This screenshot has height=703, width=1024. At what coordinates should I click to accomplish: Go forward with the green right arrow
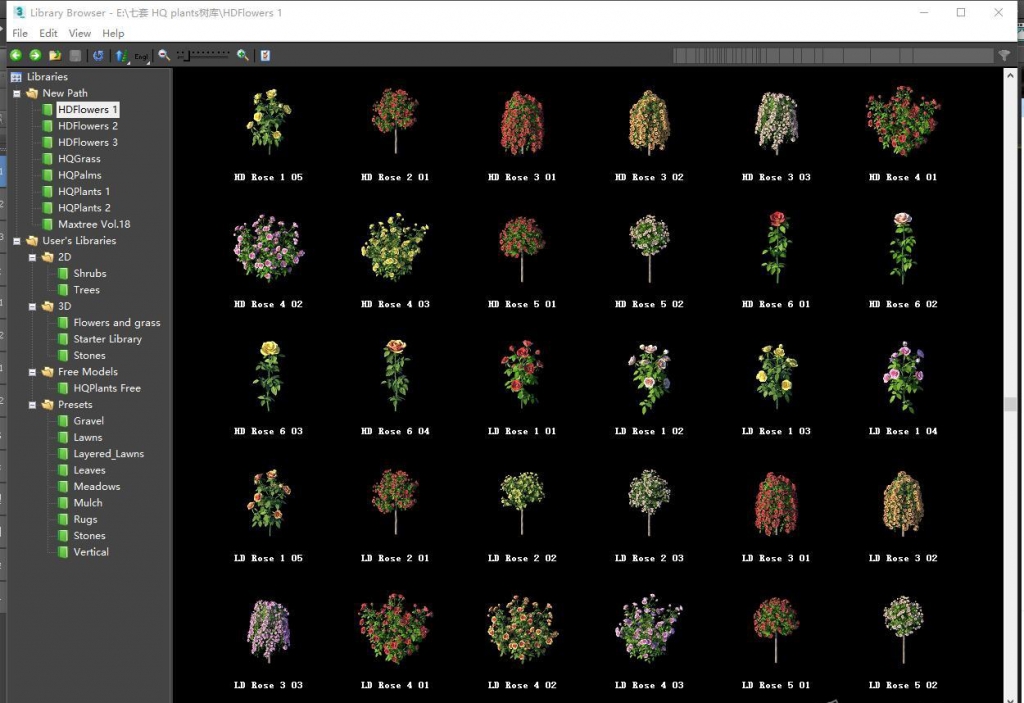[x=35, y=56]
